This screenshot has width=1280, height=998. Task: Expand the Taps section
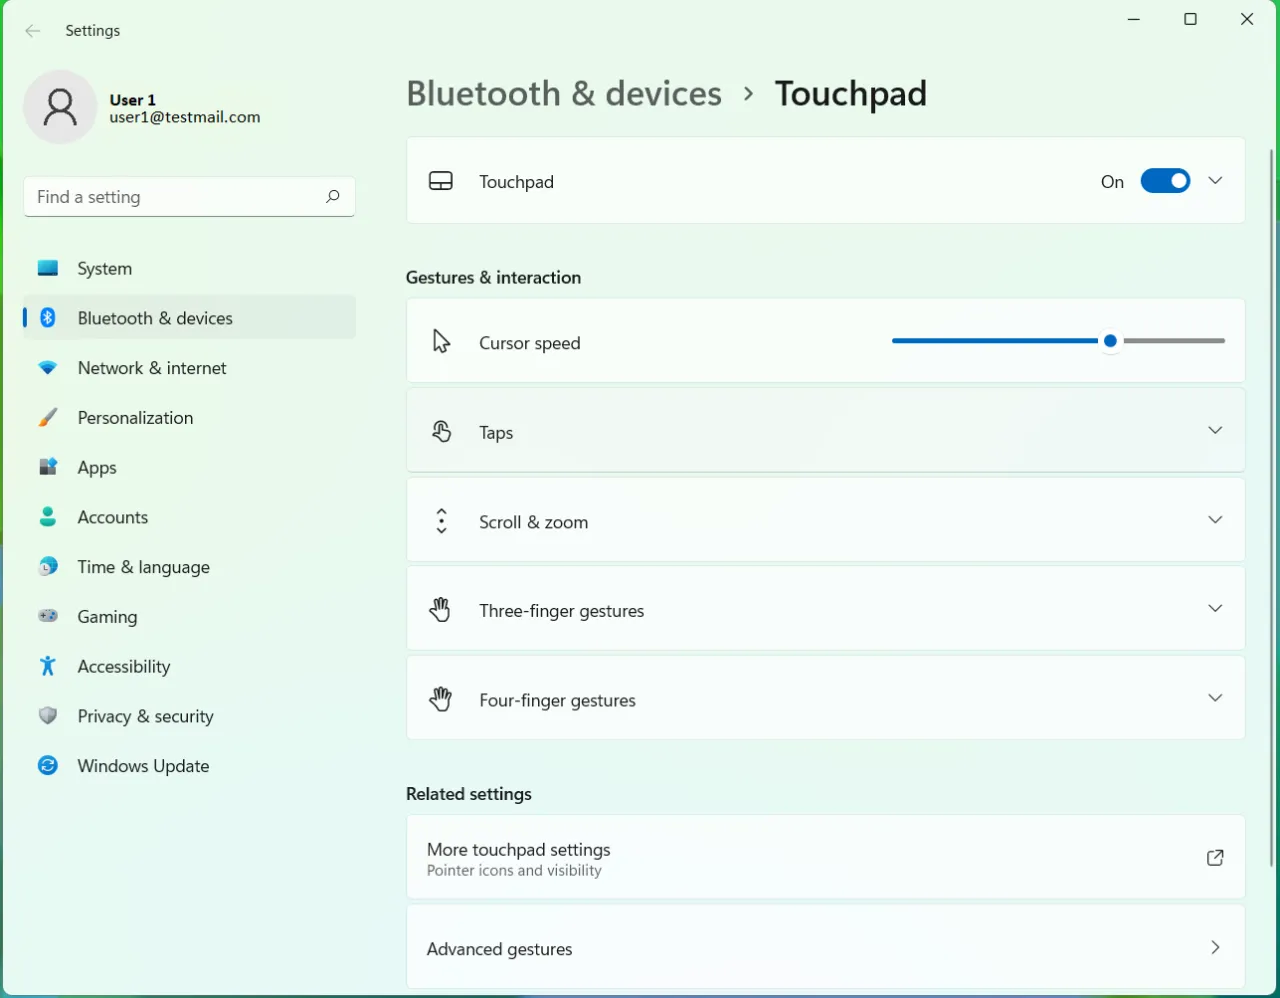[1215, 430]
